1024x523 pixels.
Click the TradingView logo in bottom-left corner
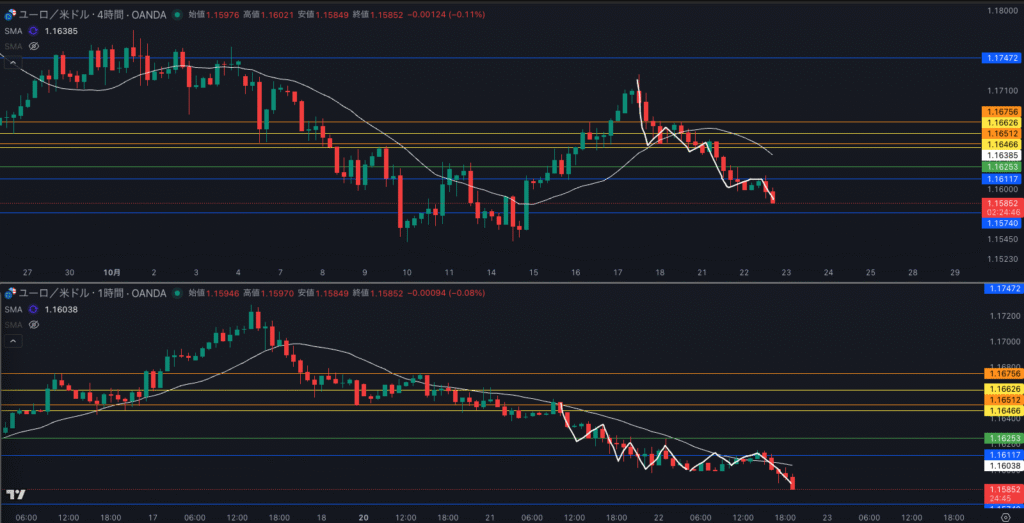[15, 494]
